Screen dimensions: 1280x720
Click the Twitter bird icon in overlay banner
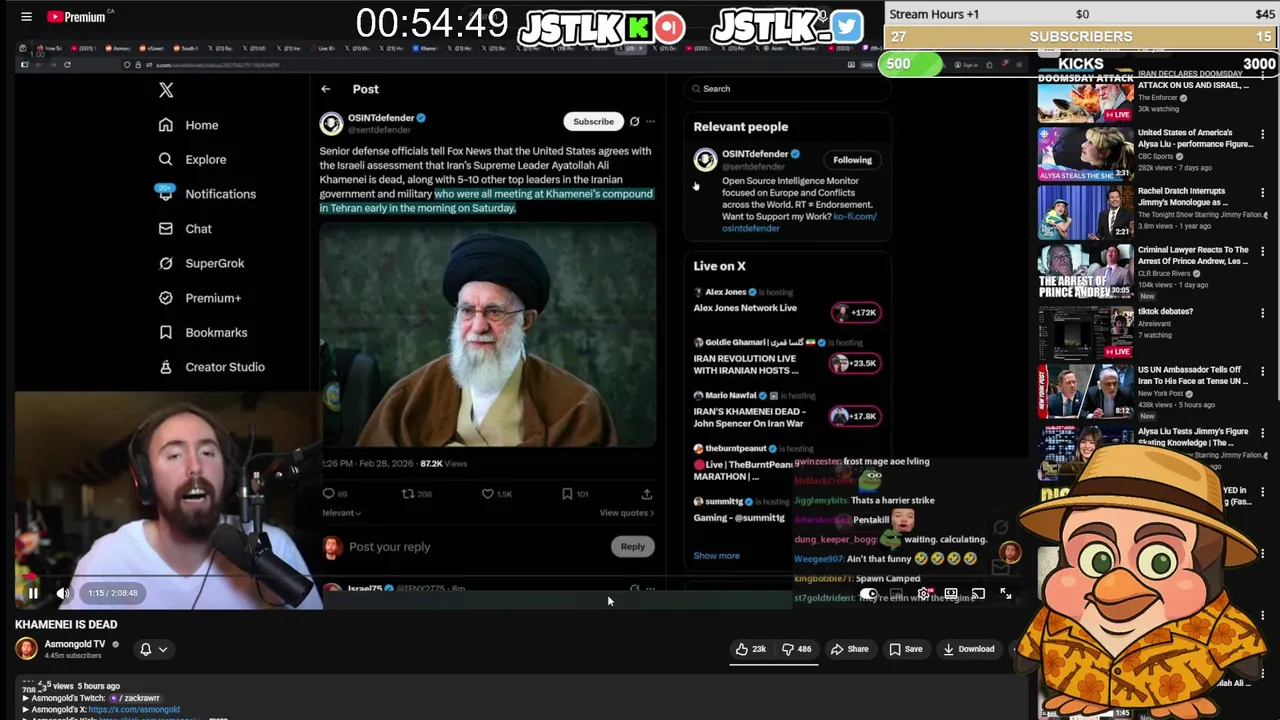846,26
